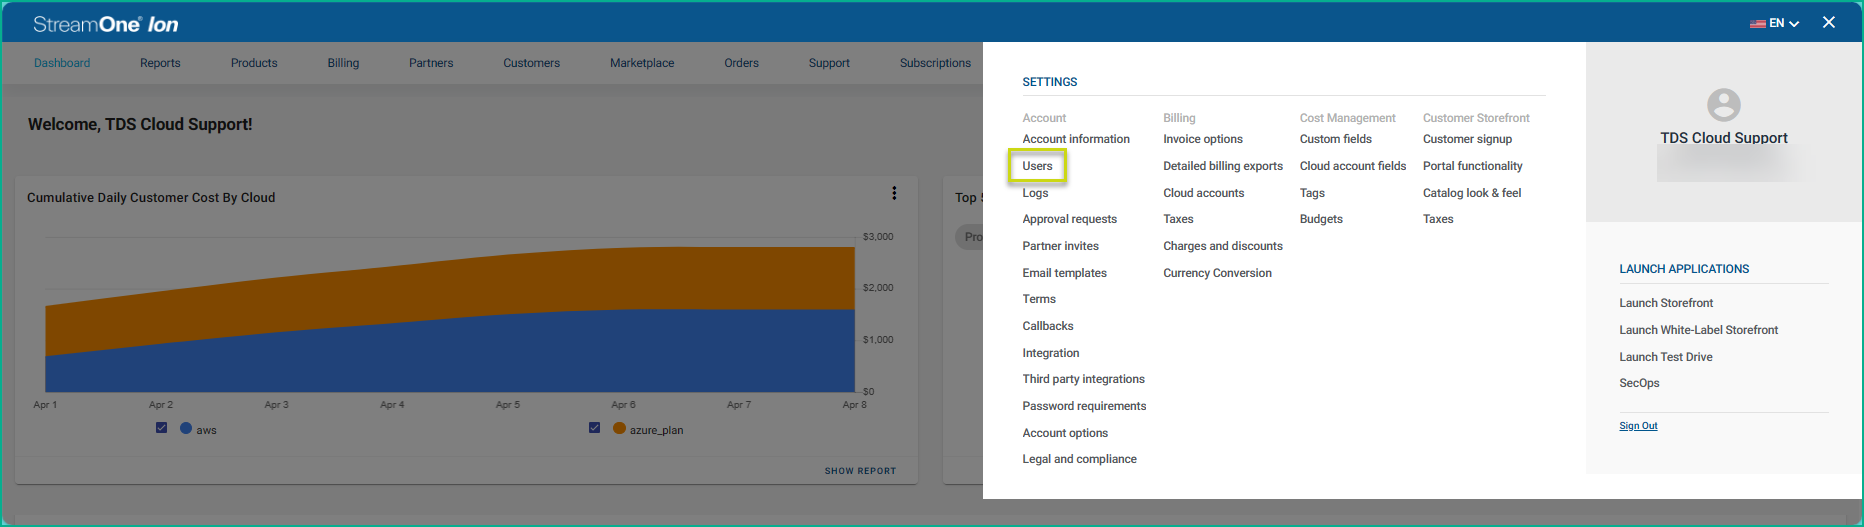The image size is (1864, 527).
Task: Open Third party integrations
Action: pos(1083,379)
